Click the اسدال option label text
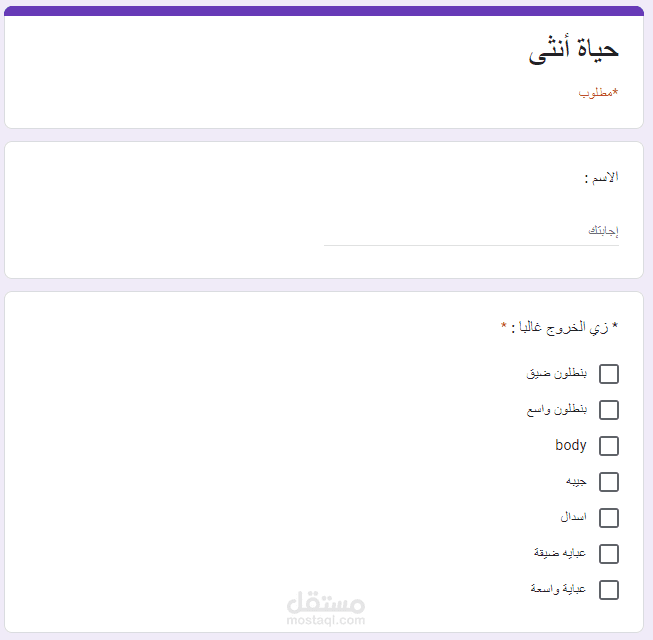 coord(574,517)
